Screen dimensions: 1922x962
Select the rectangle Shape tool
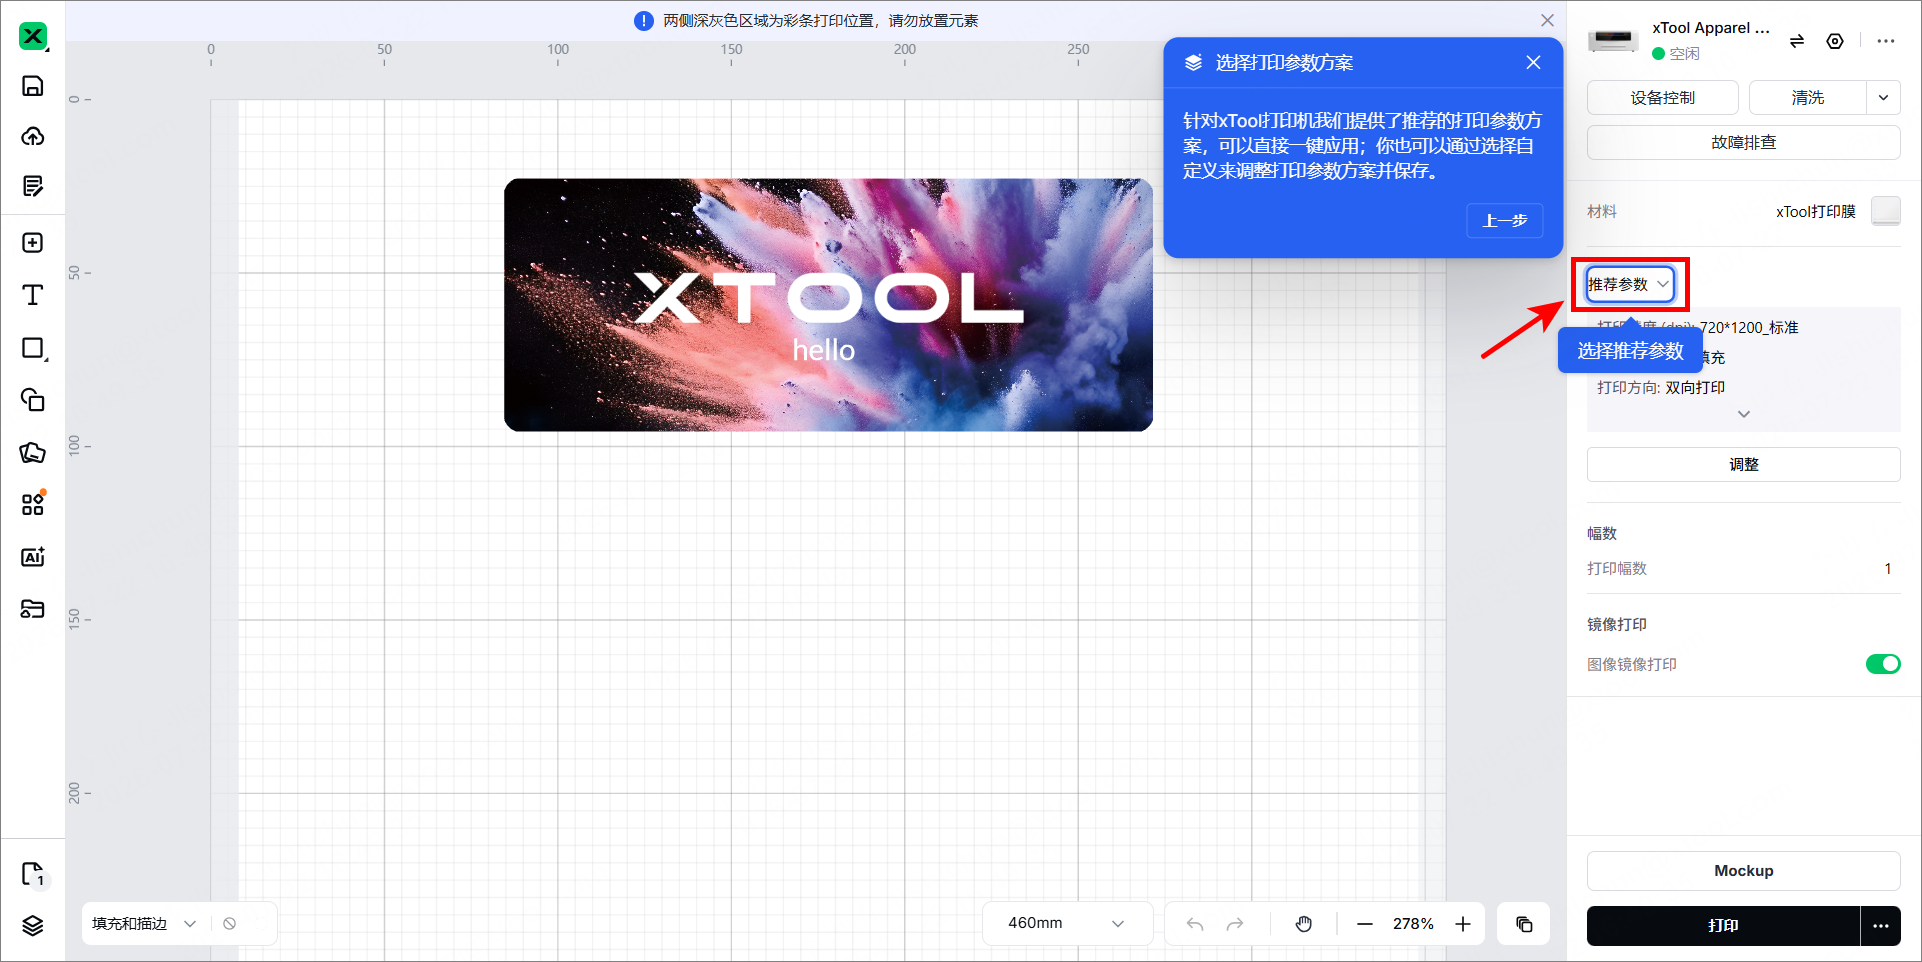point(33,348)
